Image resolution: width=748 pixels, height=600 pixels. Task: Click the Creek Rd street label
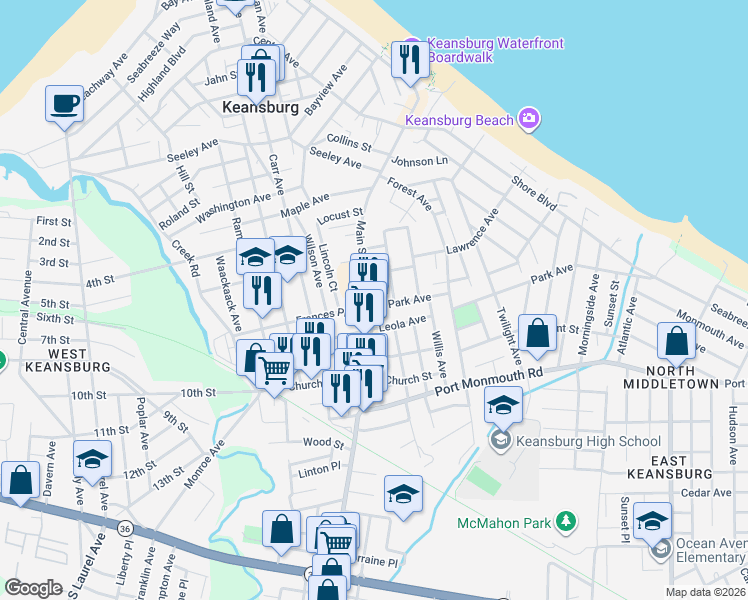tap(185, 258)
